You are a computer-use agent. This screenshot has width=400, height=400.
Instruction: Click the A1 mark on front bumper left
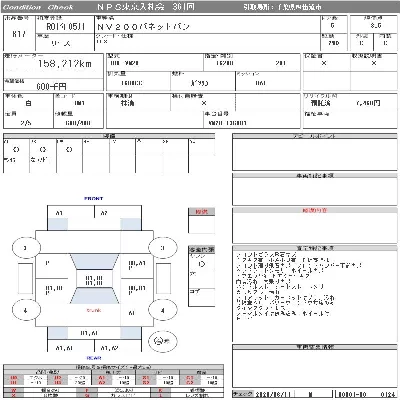(x=59, y=213)
